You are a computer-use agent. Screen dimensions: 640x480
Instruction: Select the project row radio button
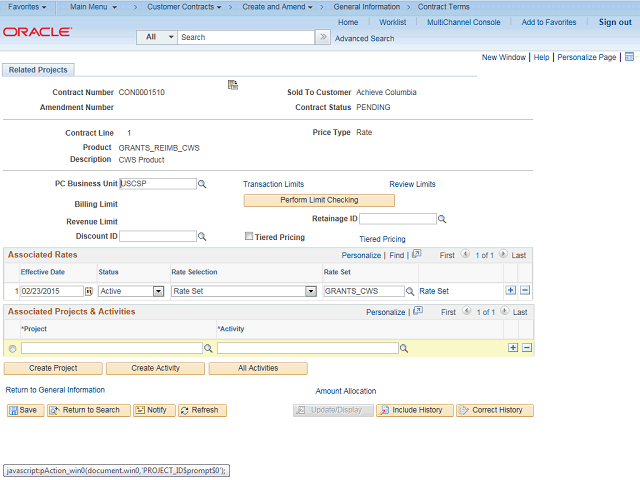13,349
